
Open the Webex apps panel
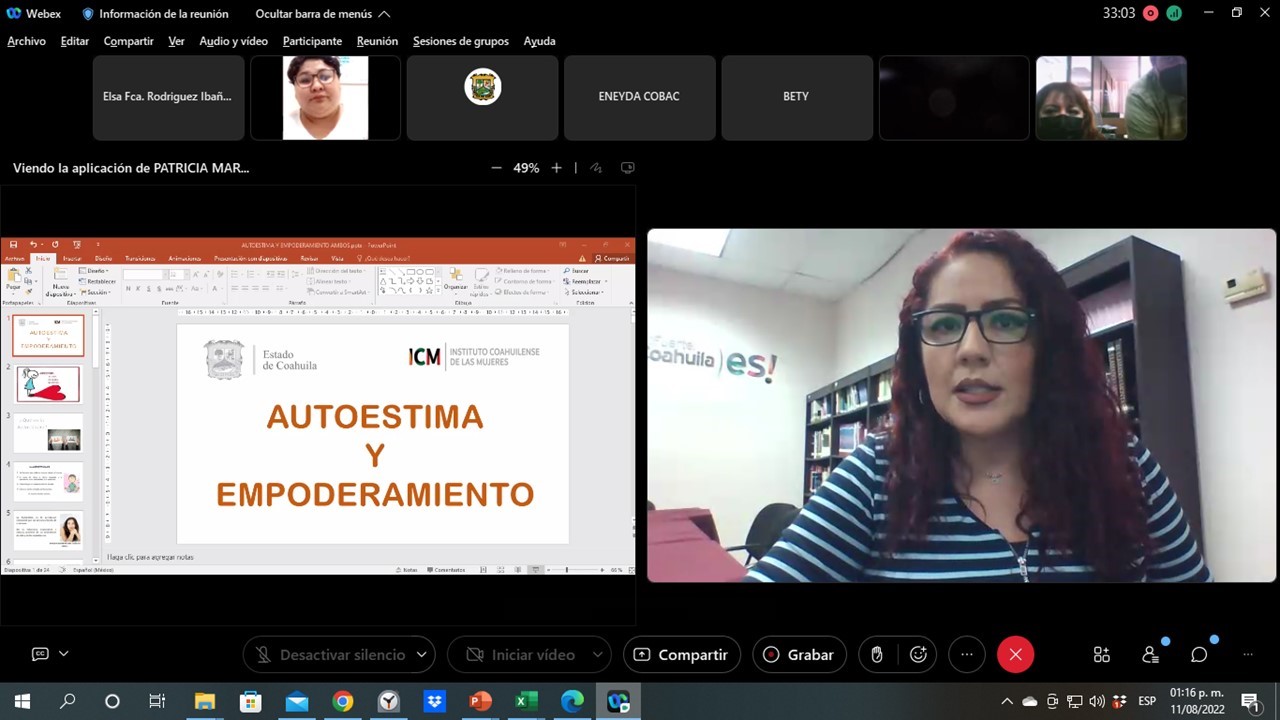(1101, 655)
